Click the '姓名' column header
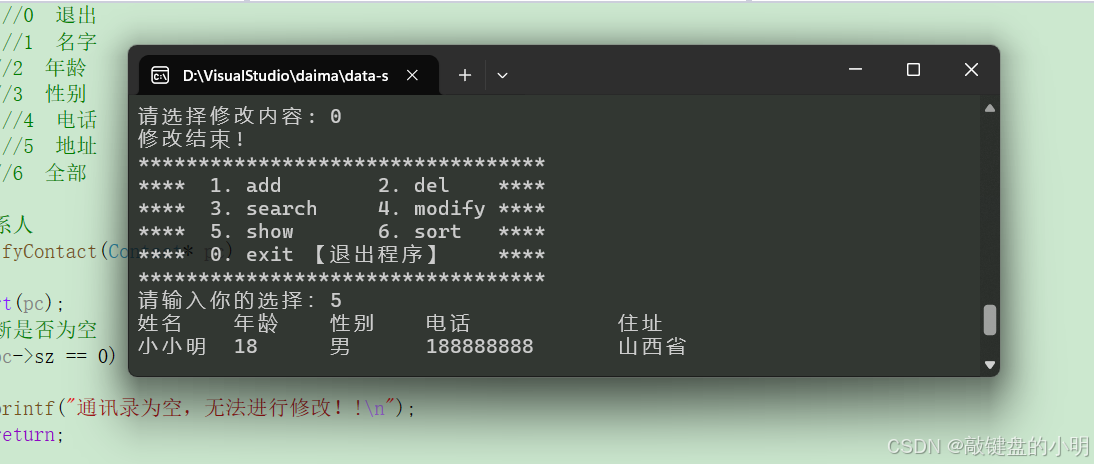This screenshot has width=1094, height=464. point(160,324)
